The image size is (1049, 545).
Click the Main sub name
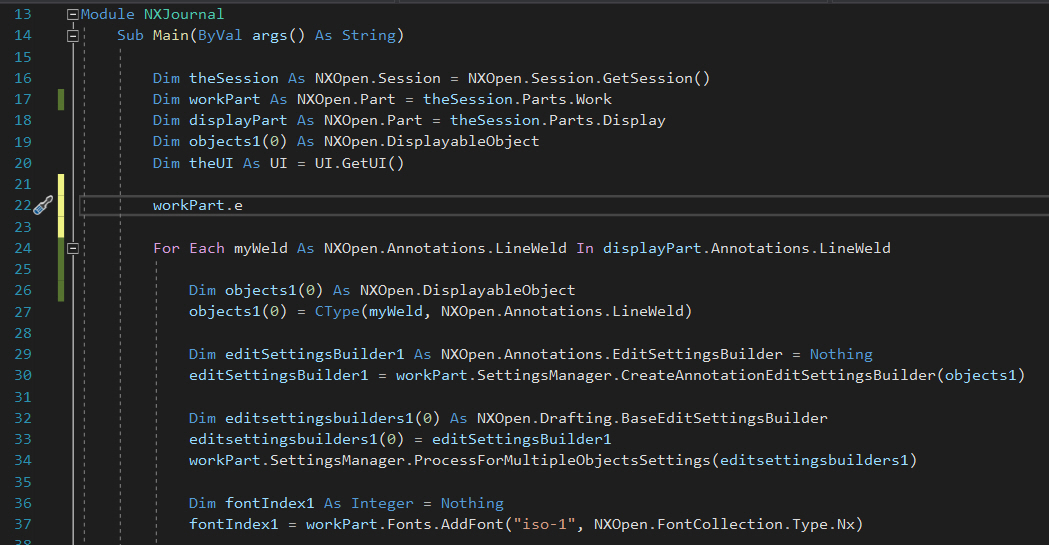[171, 35]
